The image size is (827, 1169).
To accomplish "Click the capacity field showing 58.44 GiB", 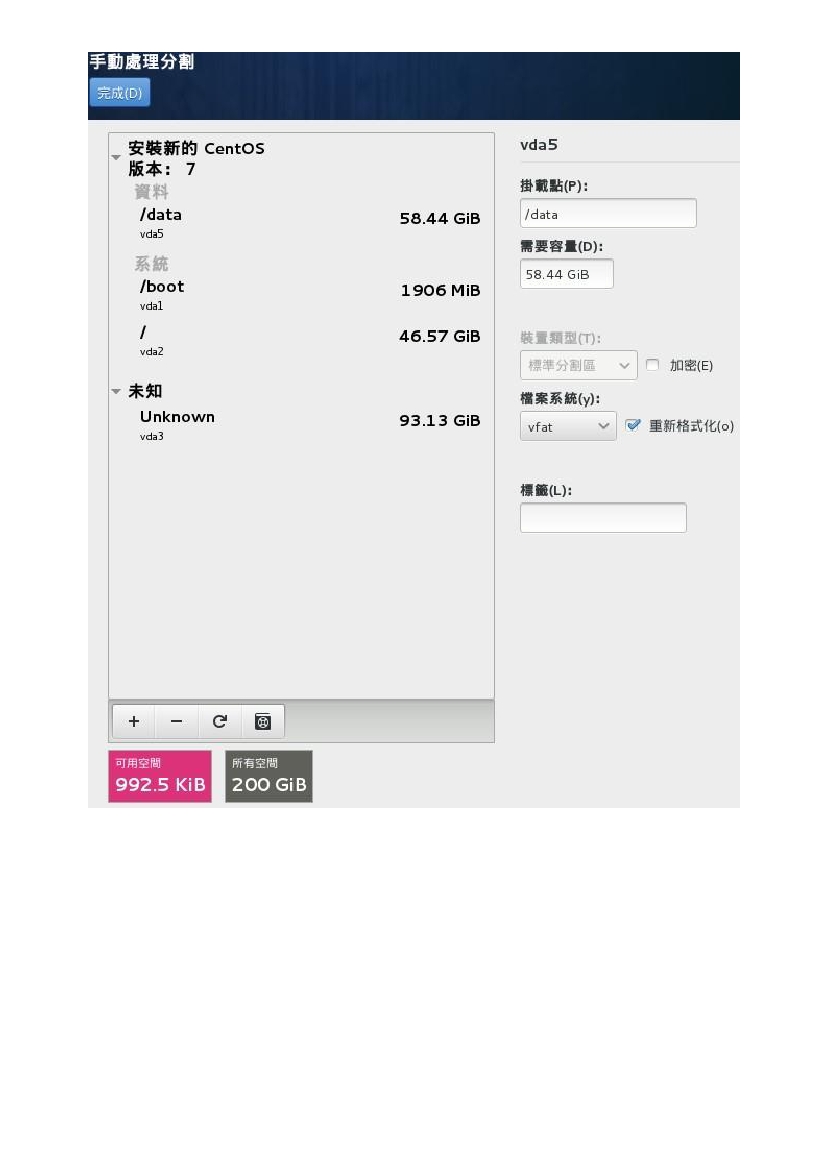I will pos(567,274).
